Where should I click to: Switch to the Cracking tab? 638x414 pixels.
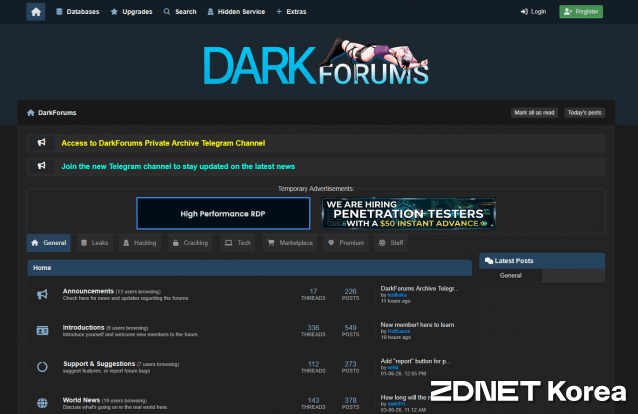point(190,243)
